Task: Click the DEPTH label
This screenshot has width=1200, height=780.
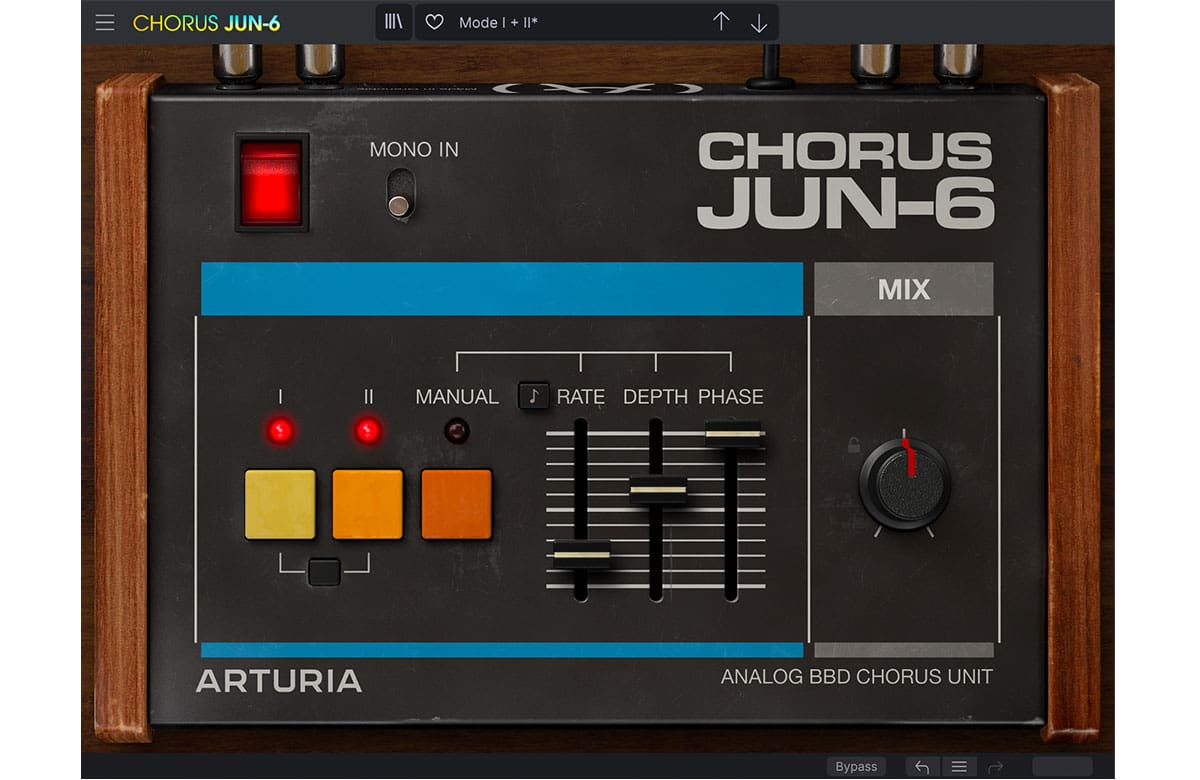Action: coord(657,397)
